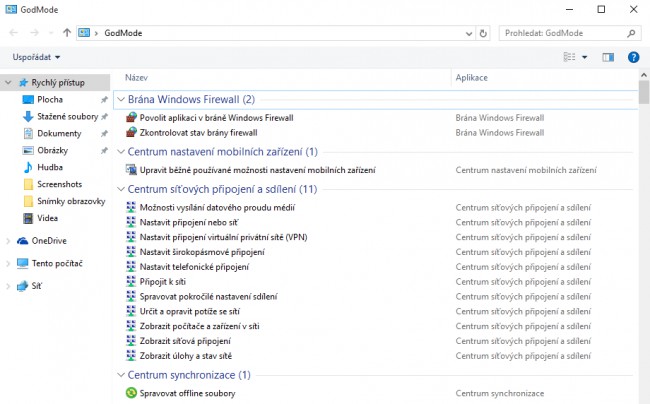Viewport: 650px width, 404px height.
Task: Click the search magnifier icon
Action: (x=631, y=33)
